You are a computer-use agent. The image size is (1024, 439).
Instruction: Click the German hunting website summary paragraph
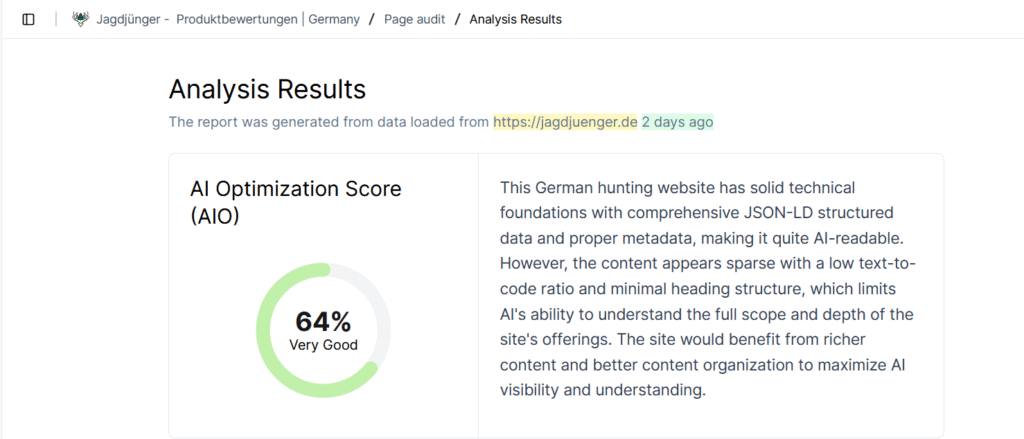tap(708, 288)
